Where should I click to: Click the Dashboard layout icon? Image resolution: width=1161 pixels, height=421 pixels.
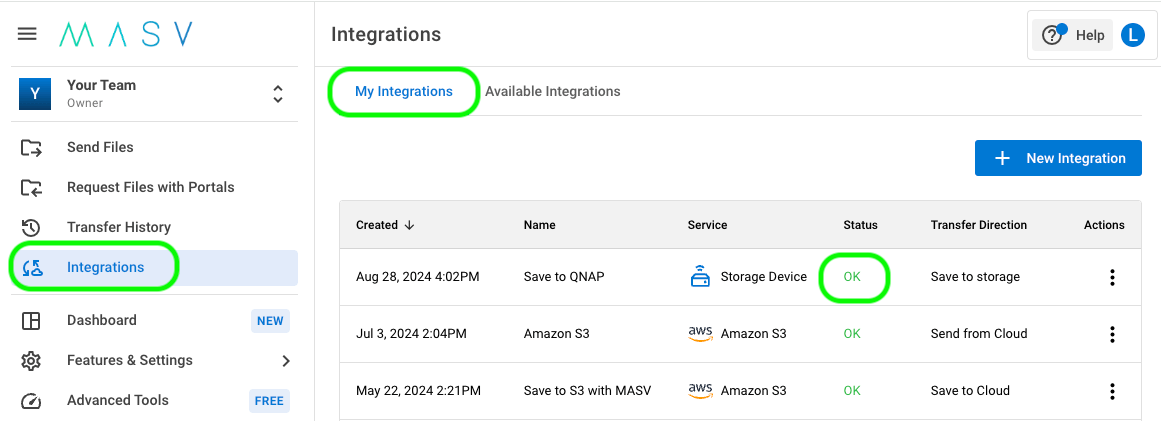31,321
